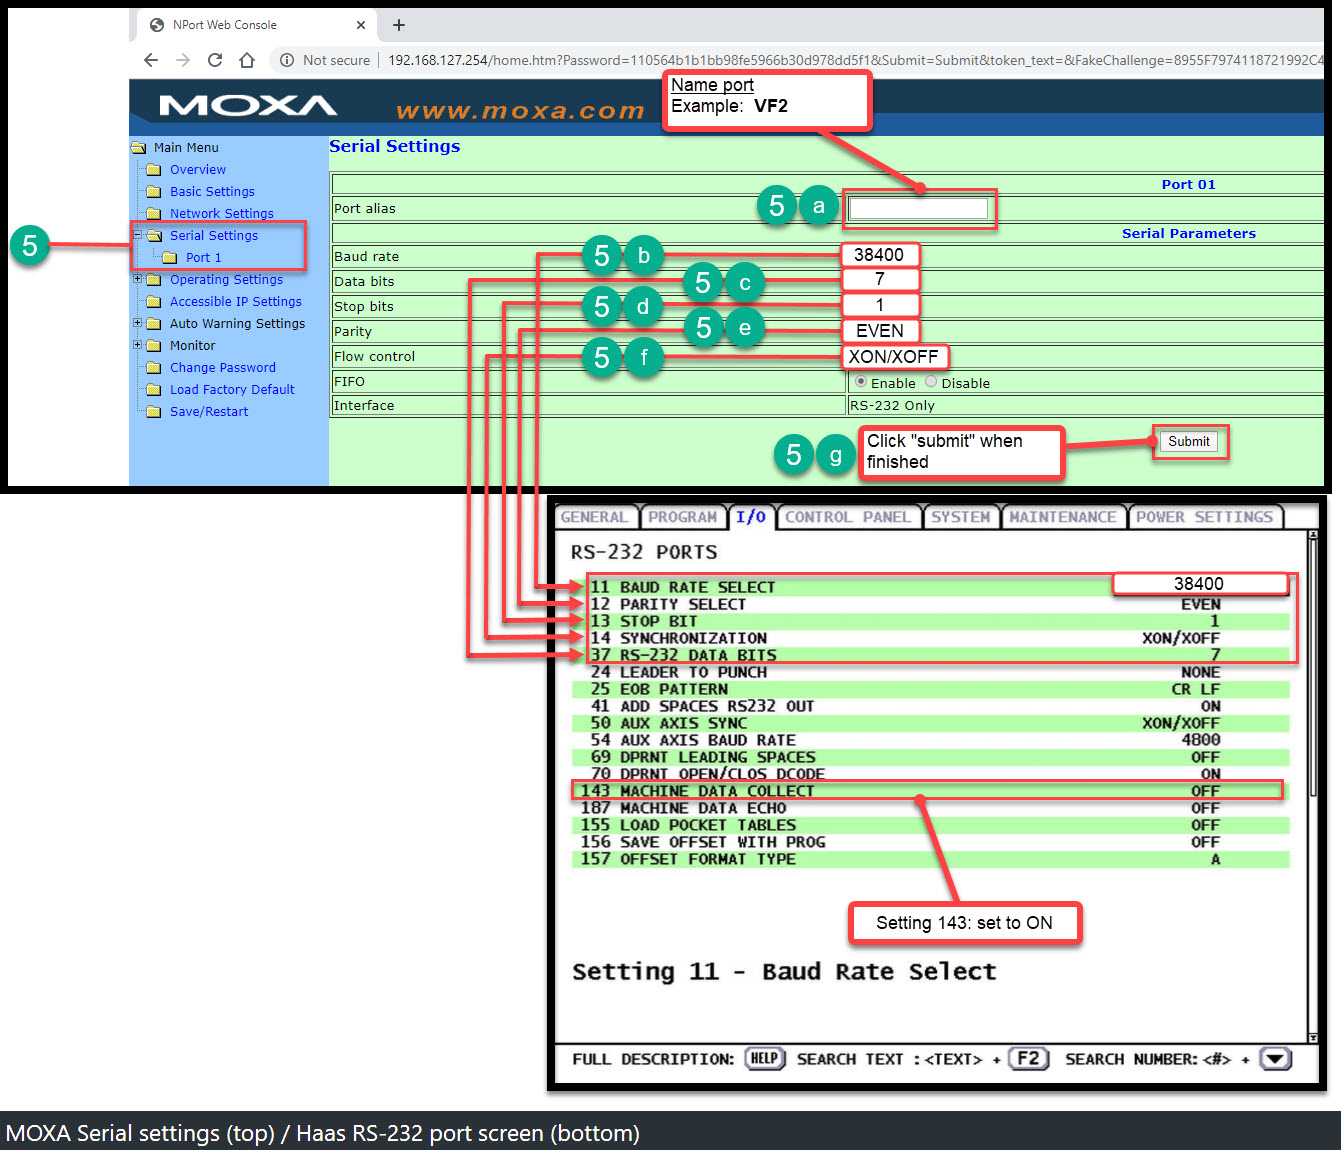
Task: Click the Overview folder icon
Action: (x=154, y=170)
